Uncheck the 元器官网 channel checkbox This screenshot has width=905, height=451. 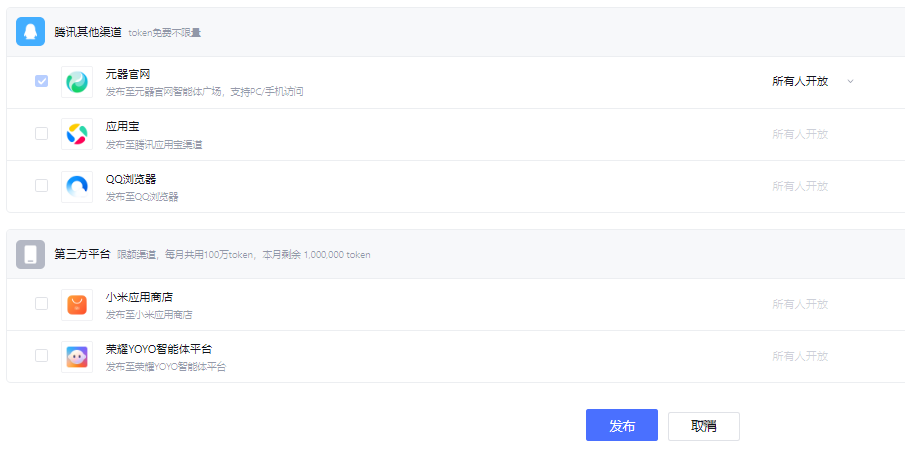[x=41, y=81]
